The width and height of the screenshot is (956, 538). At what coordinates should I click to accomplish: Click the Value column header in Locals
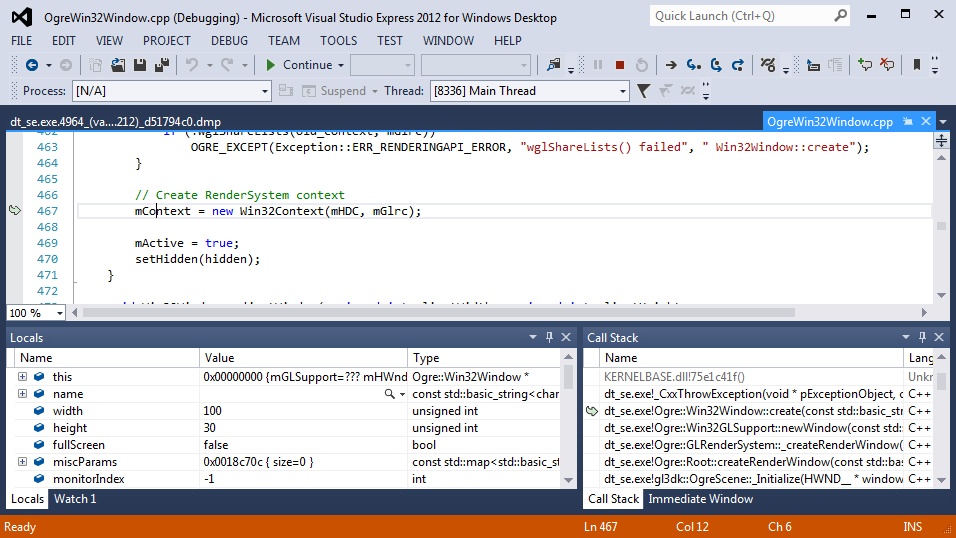point(303,358)
